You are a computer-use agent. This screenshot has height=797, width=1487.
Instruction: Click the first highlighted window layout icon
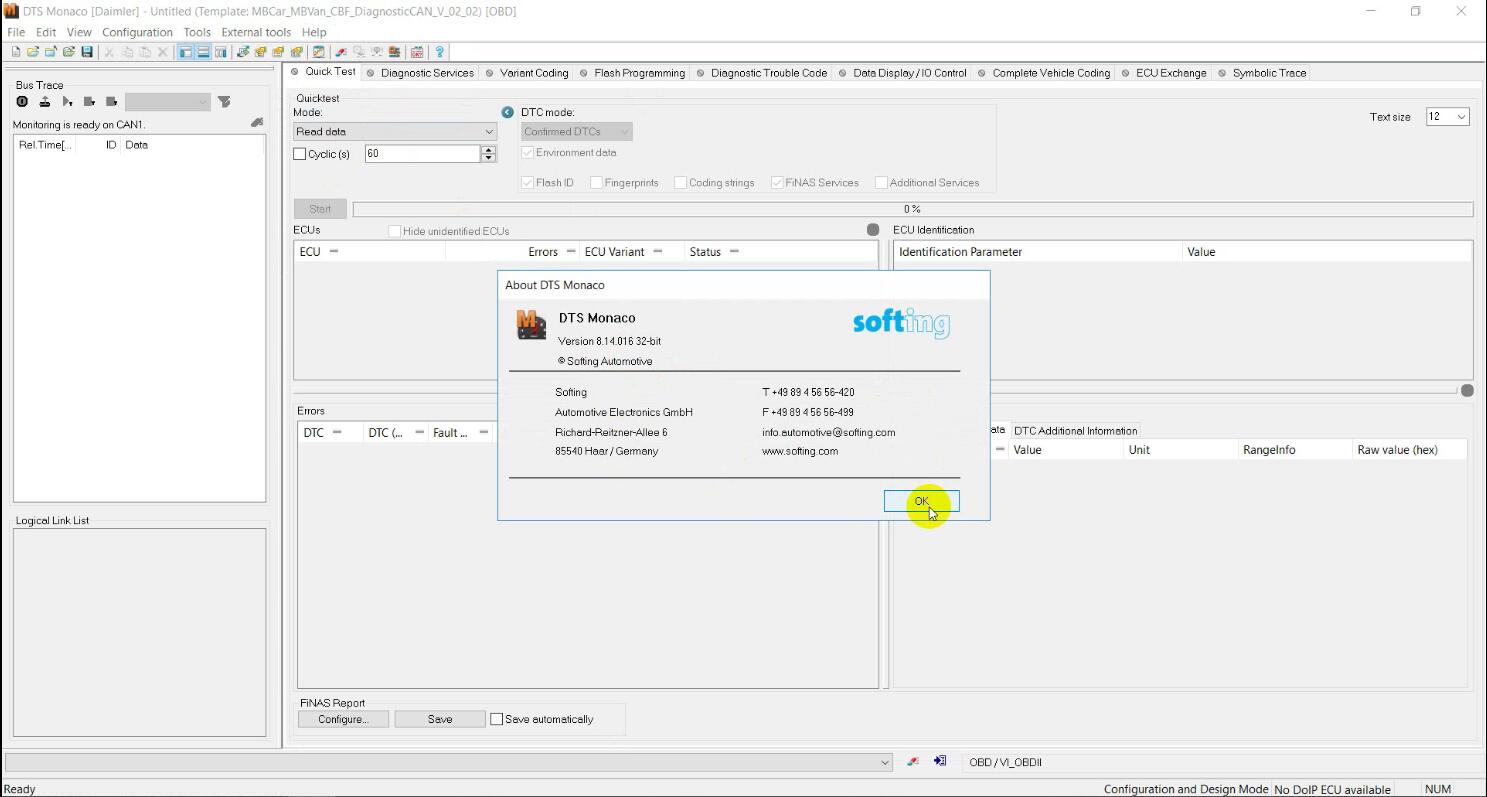click(186, 52)
